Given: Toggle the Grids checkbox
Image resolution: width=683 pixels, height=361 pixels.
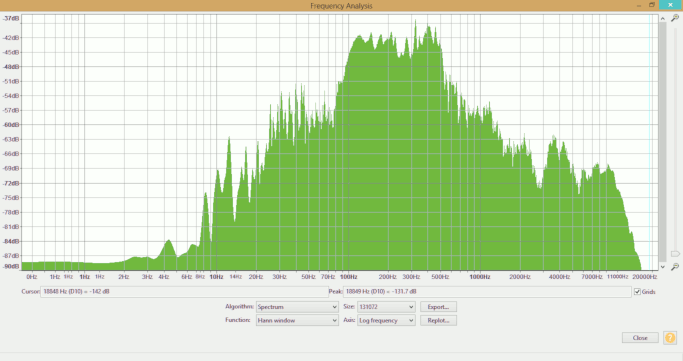Looking at the screenshot, I should click(637, 292).
